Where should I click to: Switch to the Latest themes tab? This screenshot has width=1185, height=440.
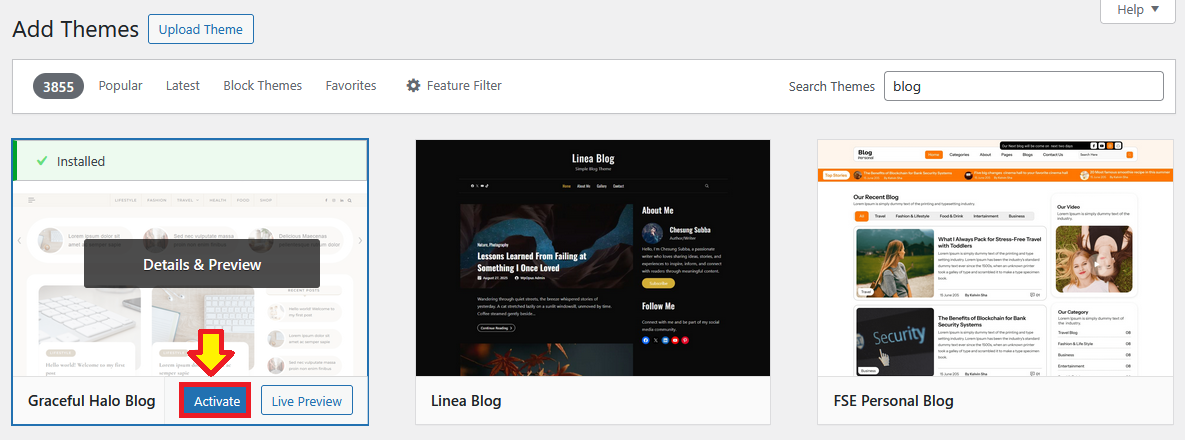(x=183, y=86)
